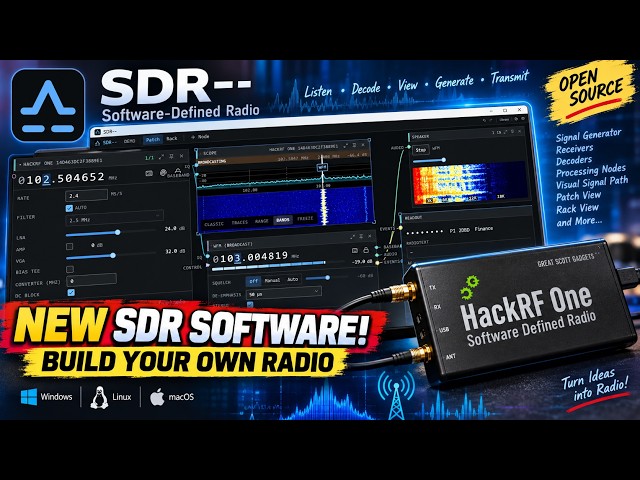
Task: Click the SDR-- logo in the title bar
Action: (98, 132)
